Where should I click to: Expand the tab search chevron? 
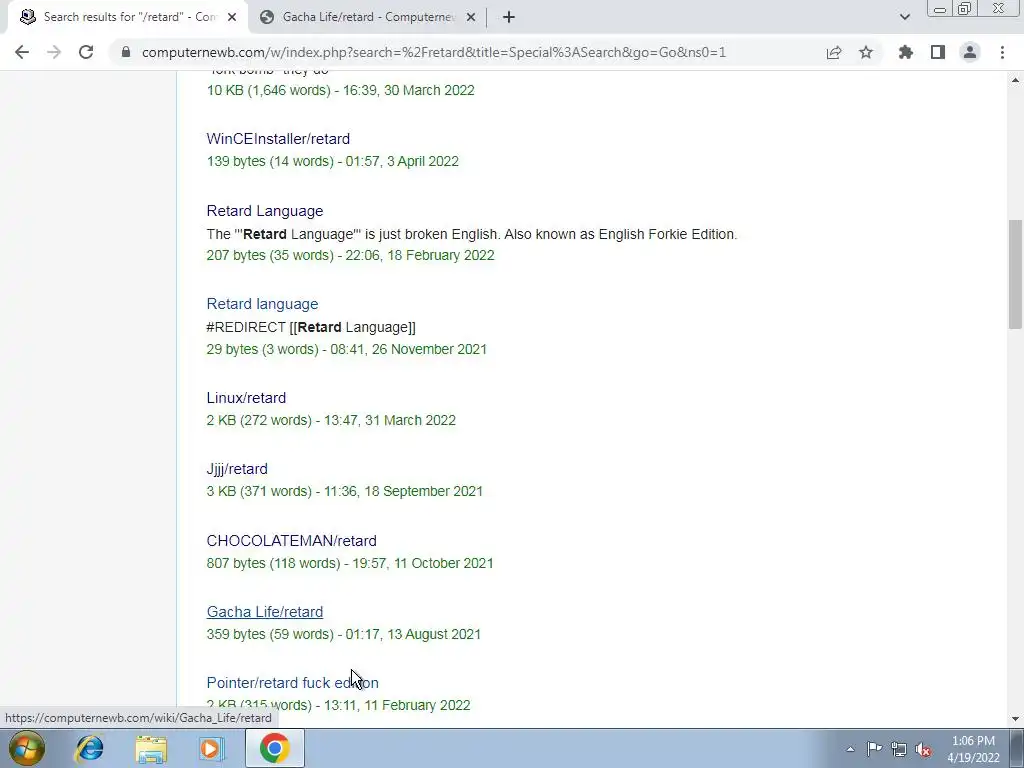click(x=904, y=17)
